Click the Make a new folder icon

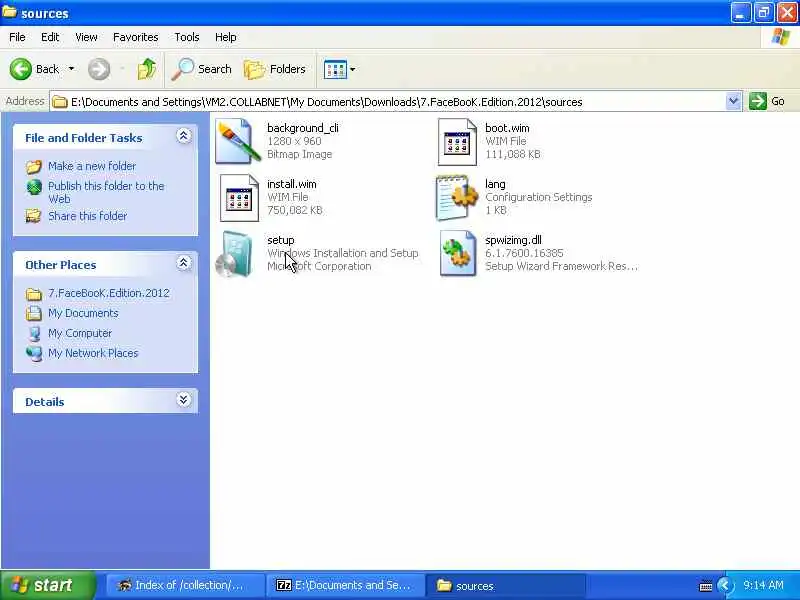(x=34, y=166)
